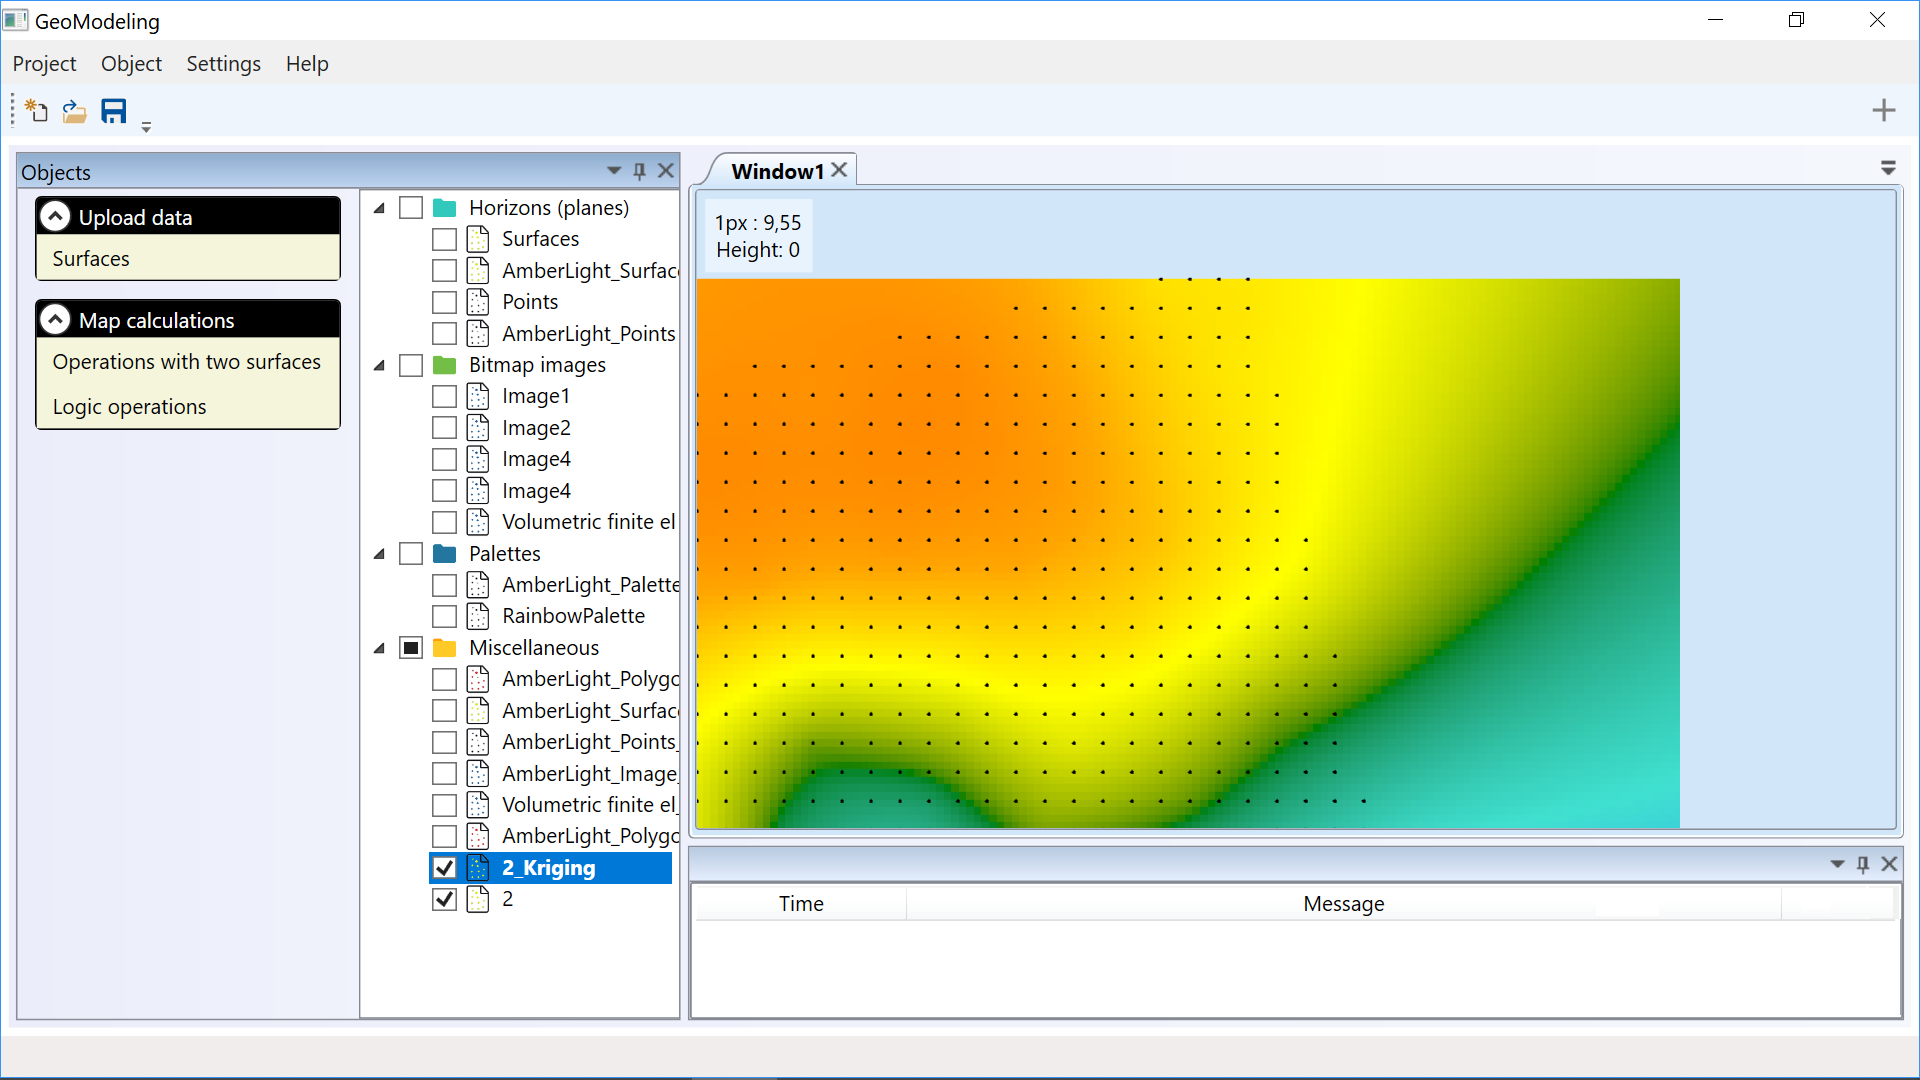The width and height of the screenshot is (1920, 1080).
Task: Collapse the Map calculations section chevron
Action: coord(55,320)
